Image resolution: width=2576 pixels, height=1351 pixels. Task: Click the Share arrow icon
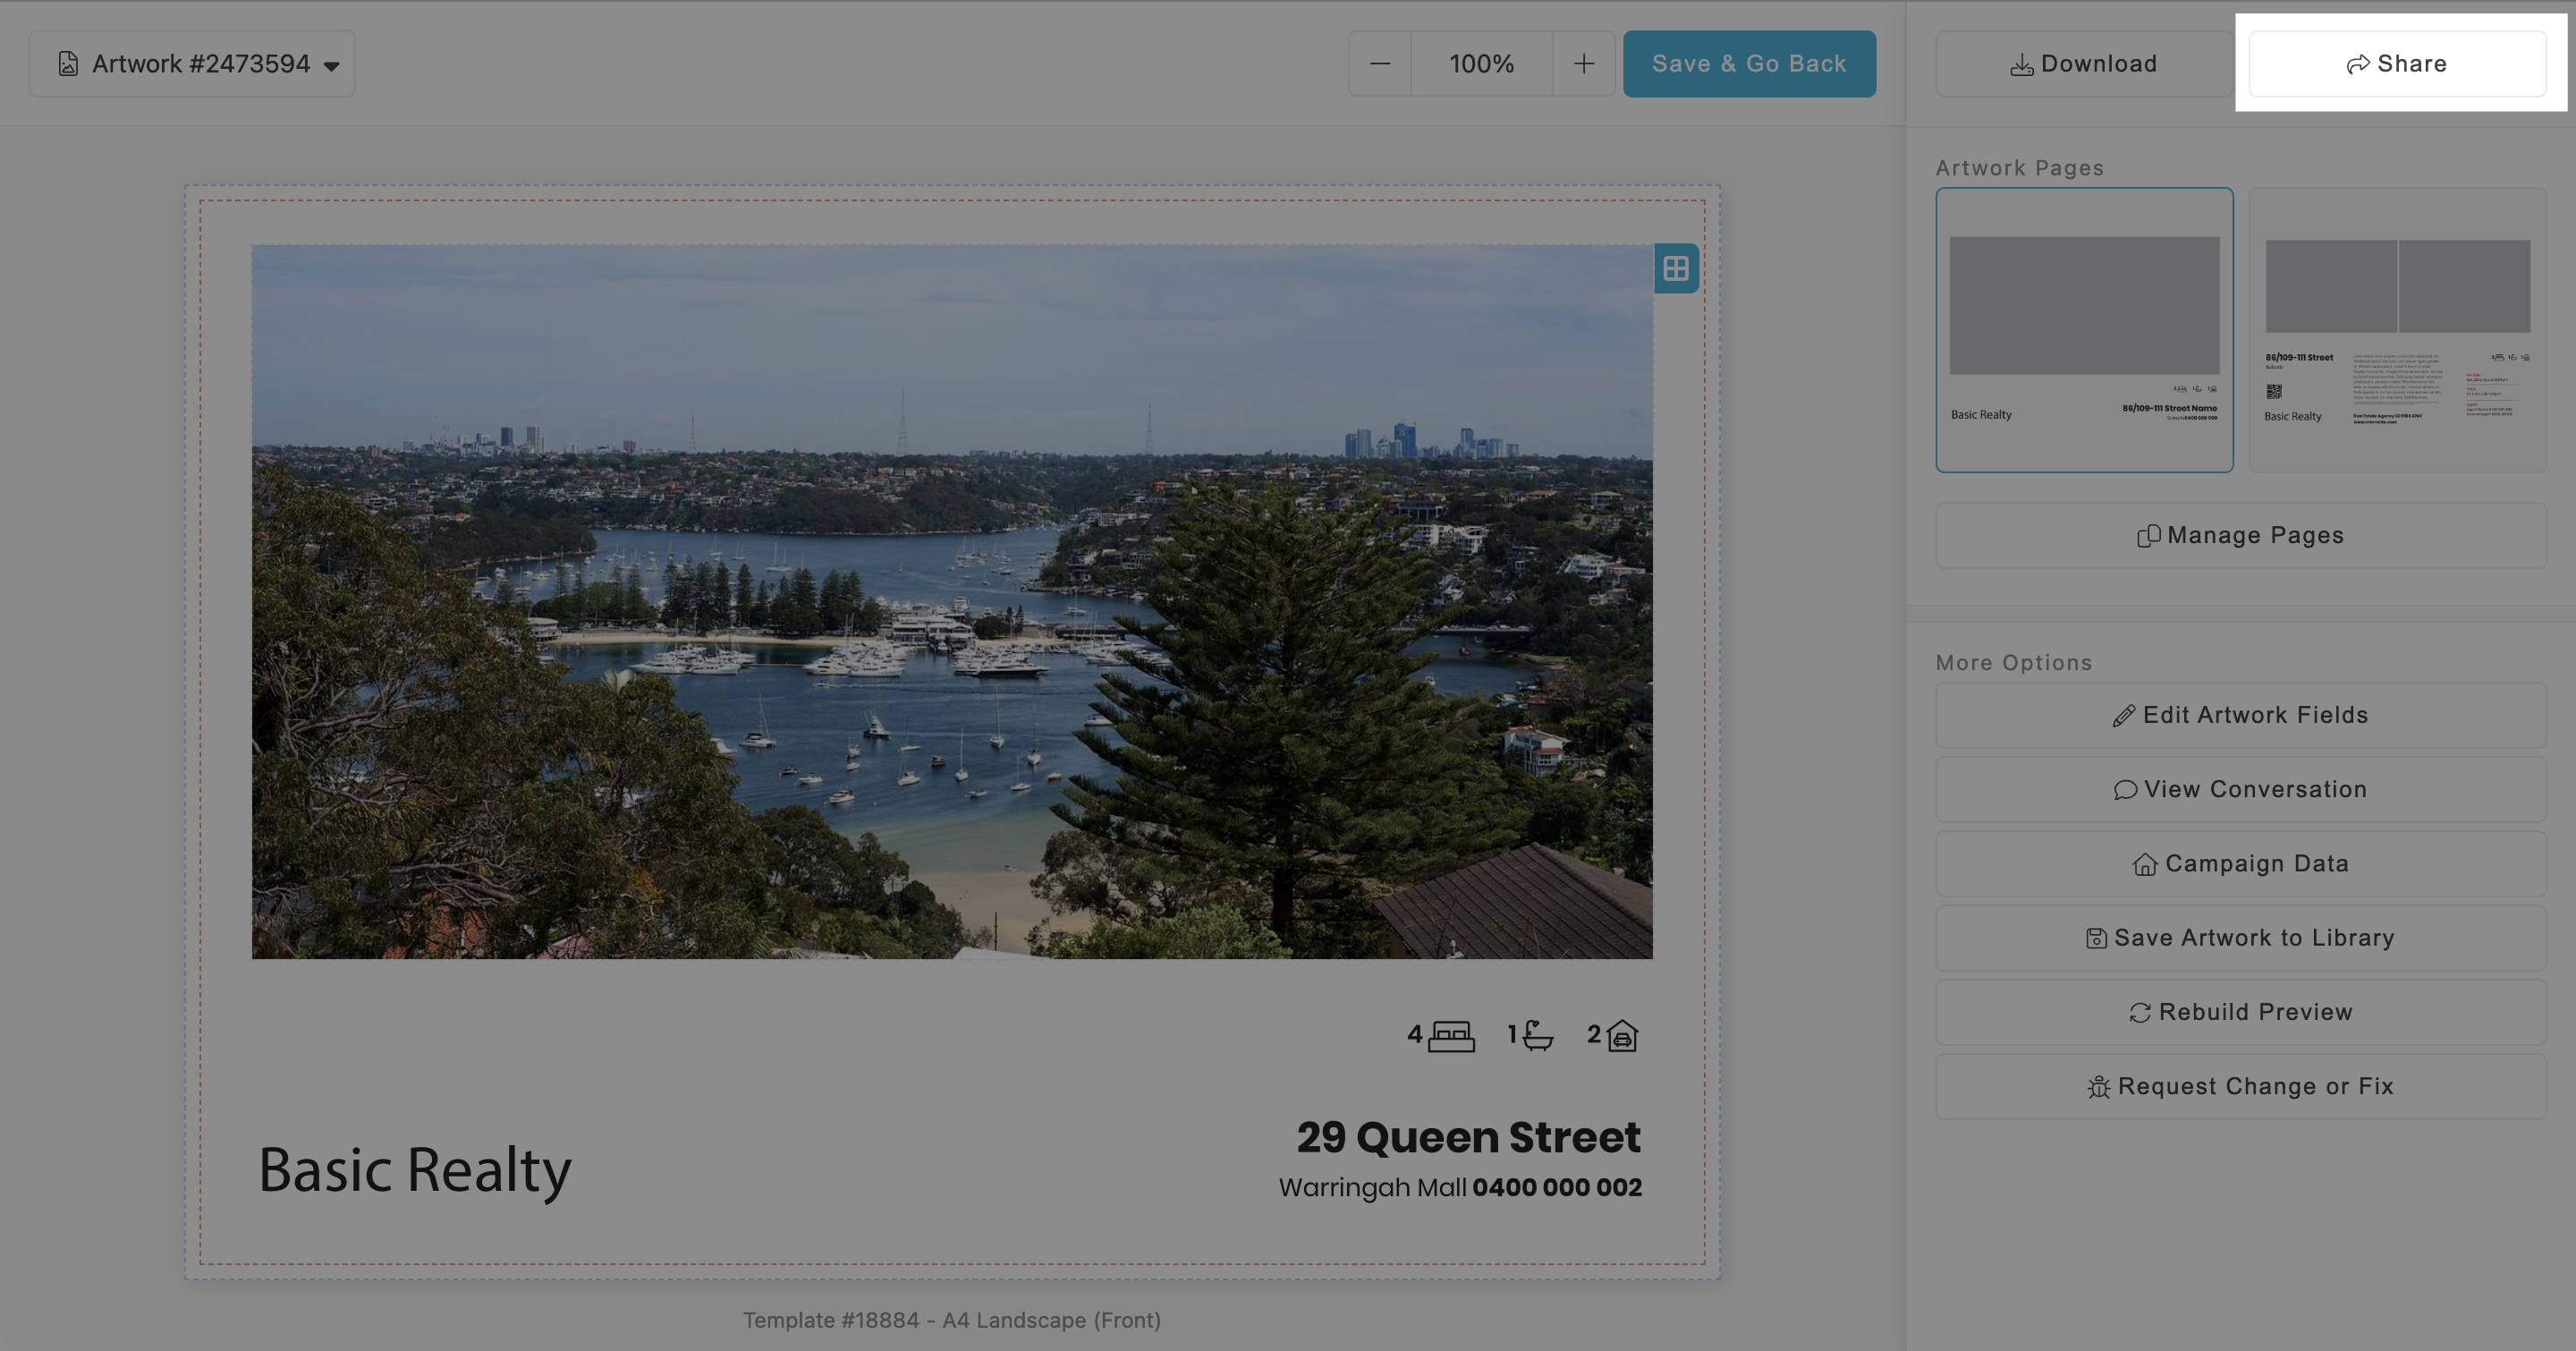click(x=2357, y=65)
